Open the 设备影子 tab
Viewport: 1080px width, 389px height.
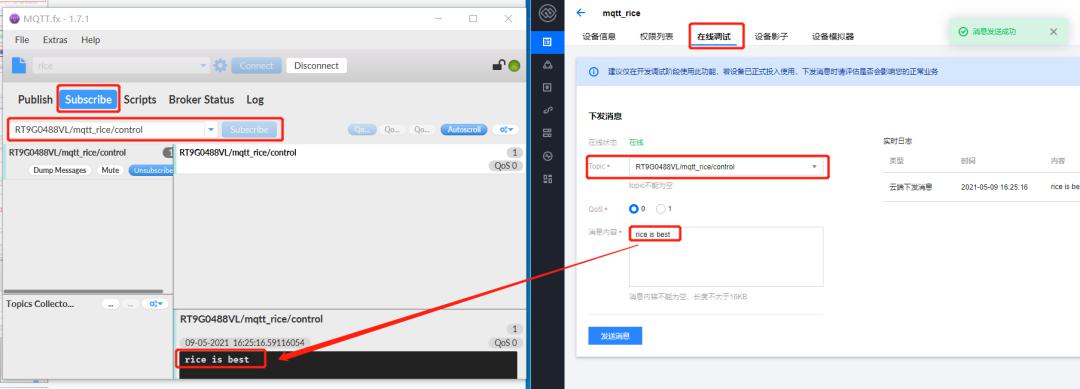coord(771,36)
